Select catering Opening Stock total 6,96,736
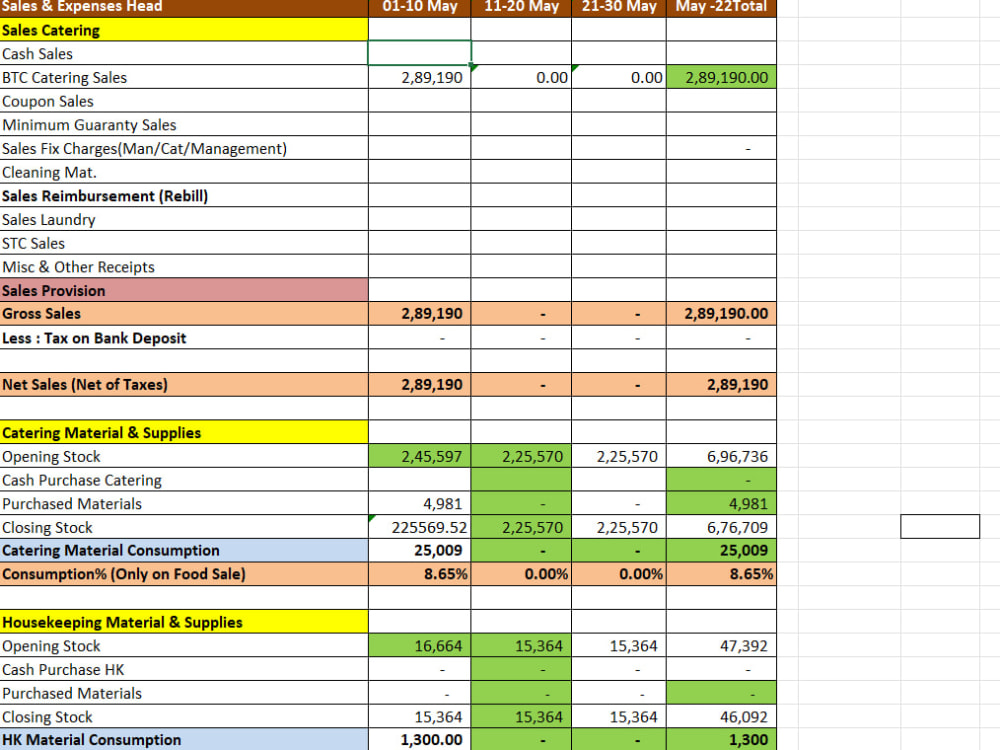 point(721,456)
